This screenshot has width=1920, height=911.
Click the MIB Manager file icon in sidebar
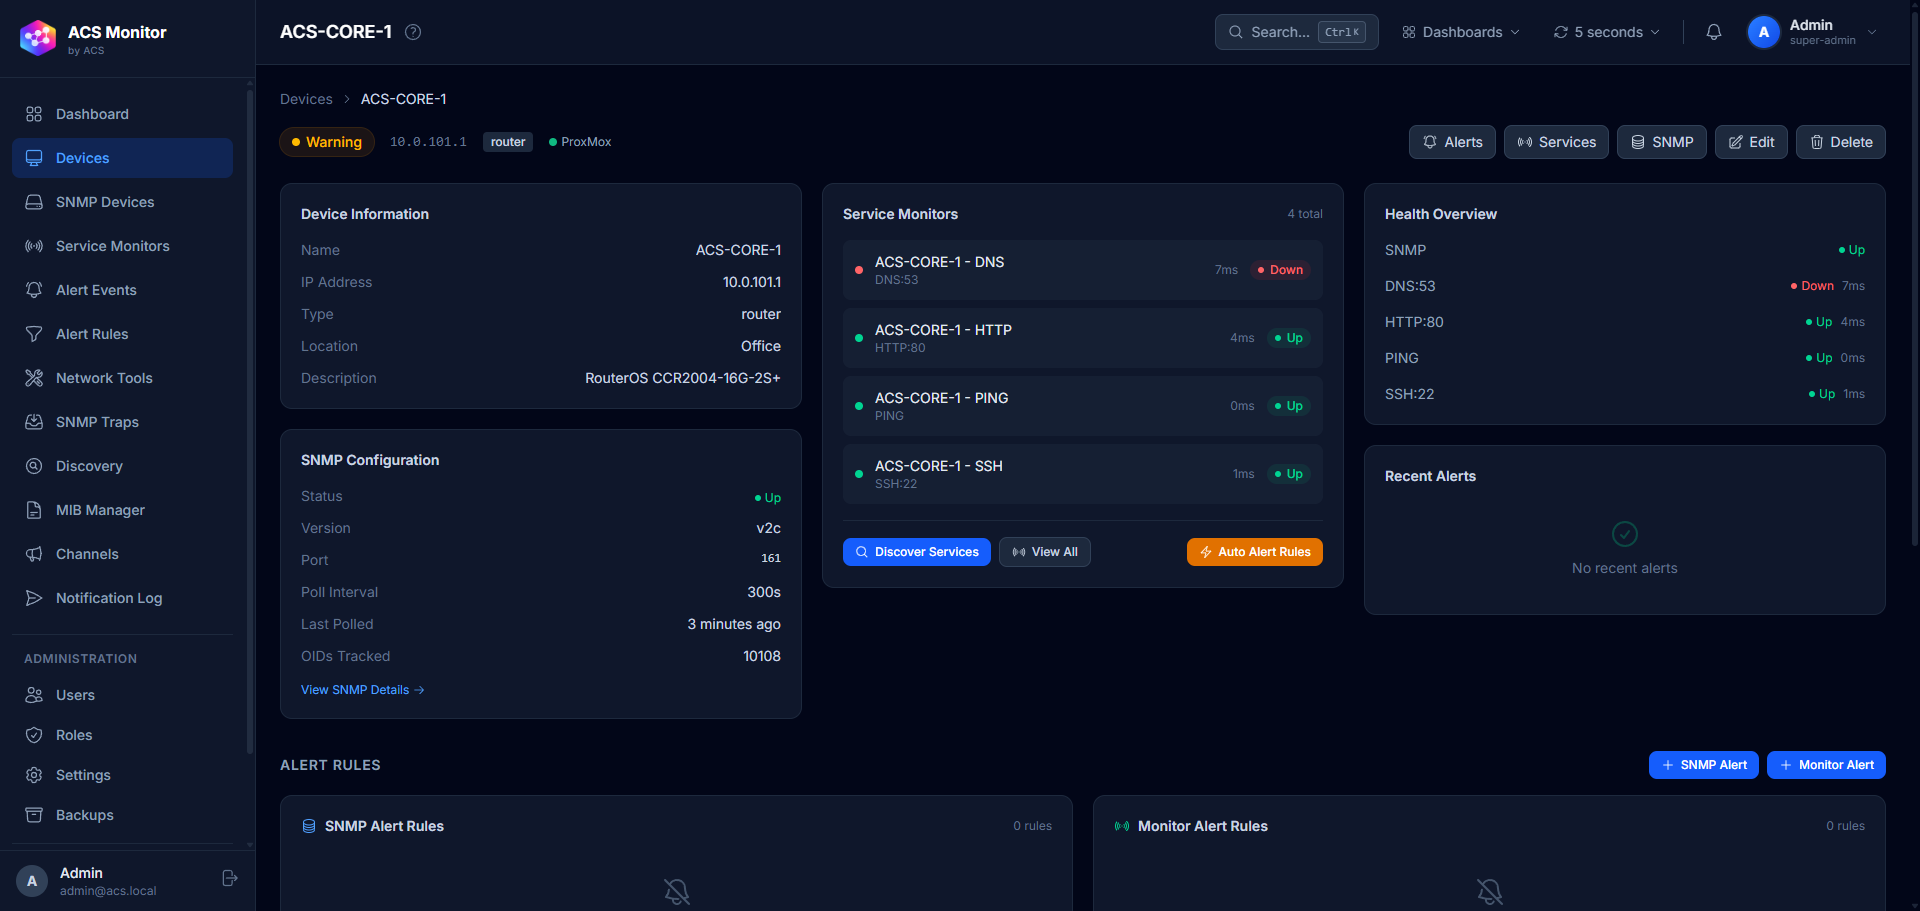click(34, 510)
